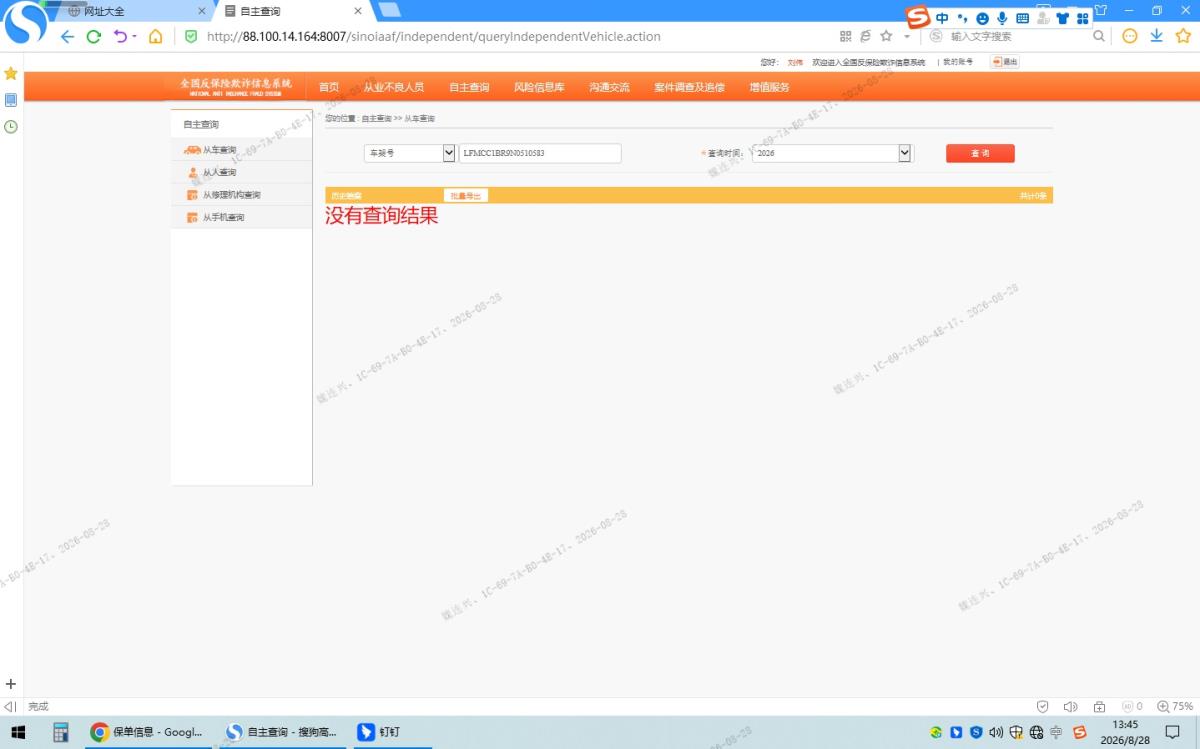The height and width of the screenshot is (749, 1200).
Task: Click the Sogou browser logo
Action: click(26, 24)
